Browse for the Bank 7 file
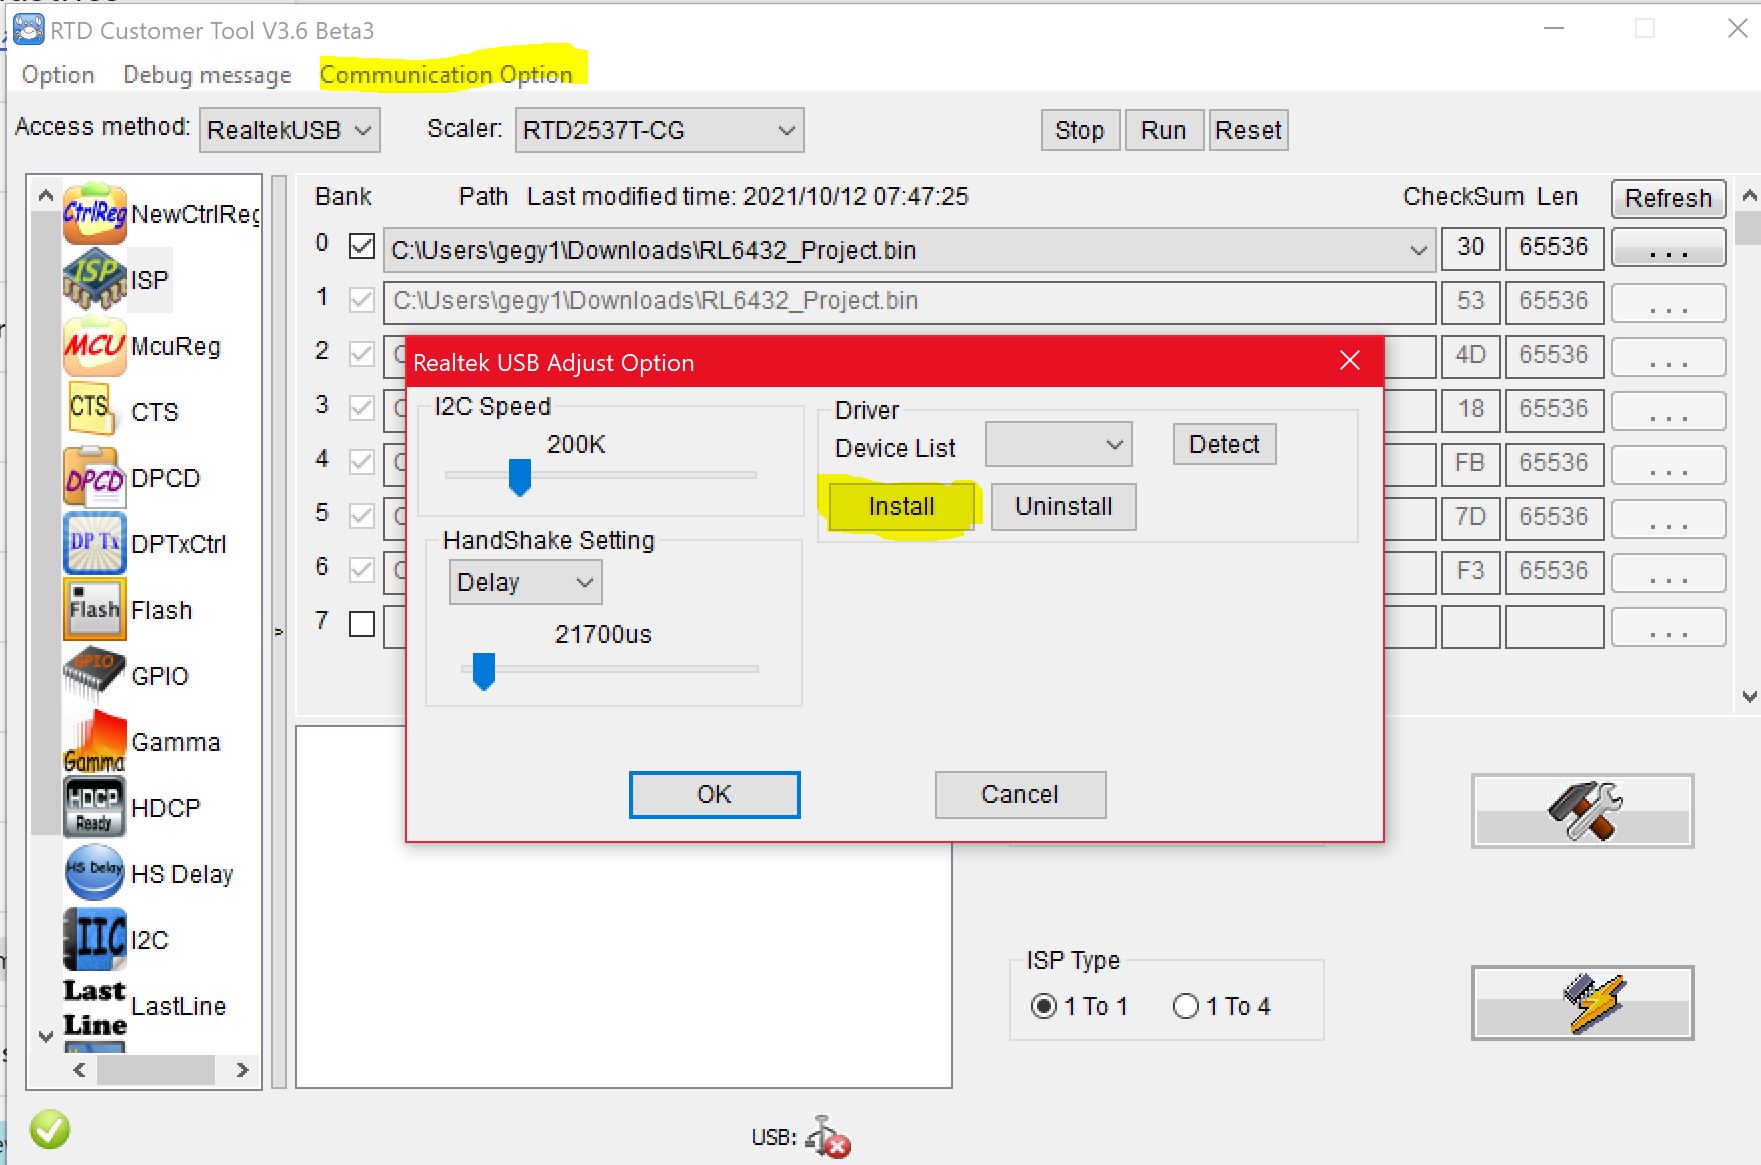Image resolution: width=1761 pixels, height=1165 pixels. pyautogui.click(x=1669, y=627)
